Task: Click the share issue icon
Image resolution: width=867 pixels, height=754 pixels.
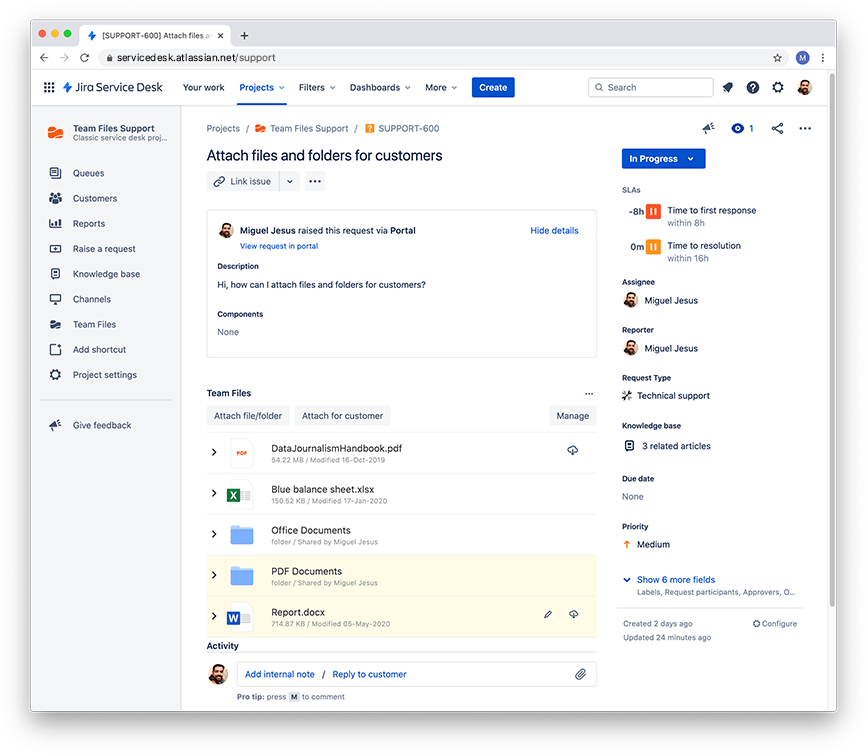Action: click(777, 128)
